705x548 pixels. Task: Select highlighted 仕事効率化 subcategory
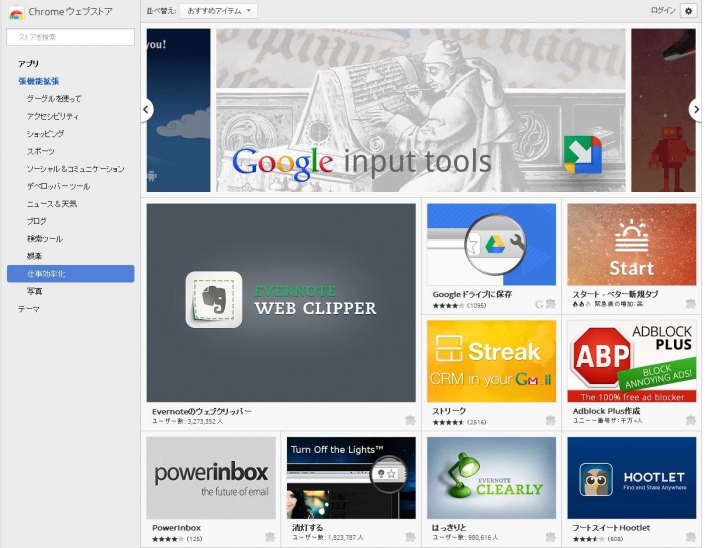[71, 274]
